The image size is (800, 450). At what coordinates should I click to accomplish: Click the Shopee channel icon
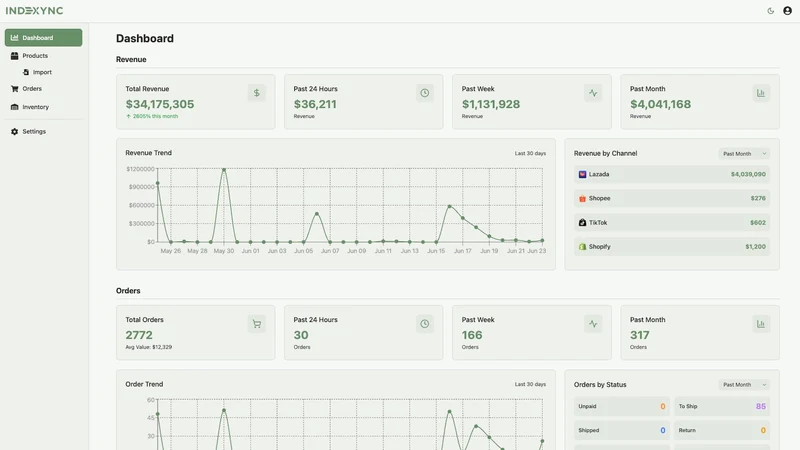pos(582,198)
